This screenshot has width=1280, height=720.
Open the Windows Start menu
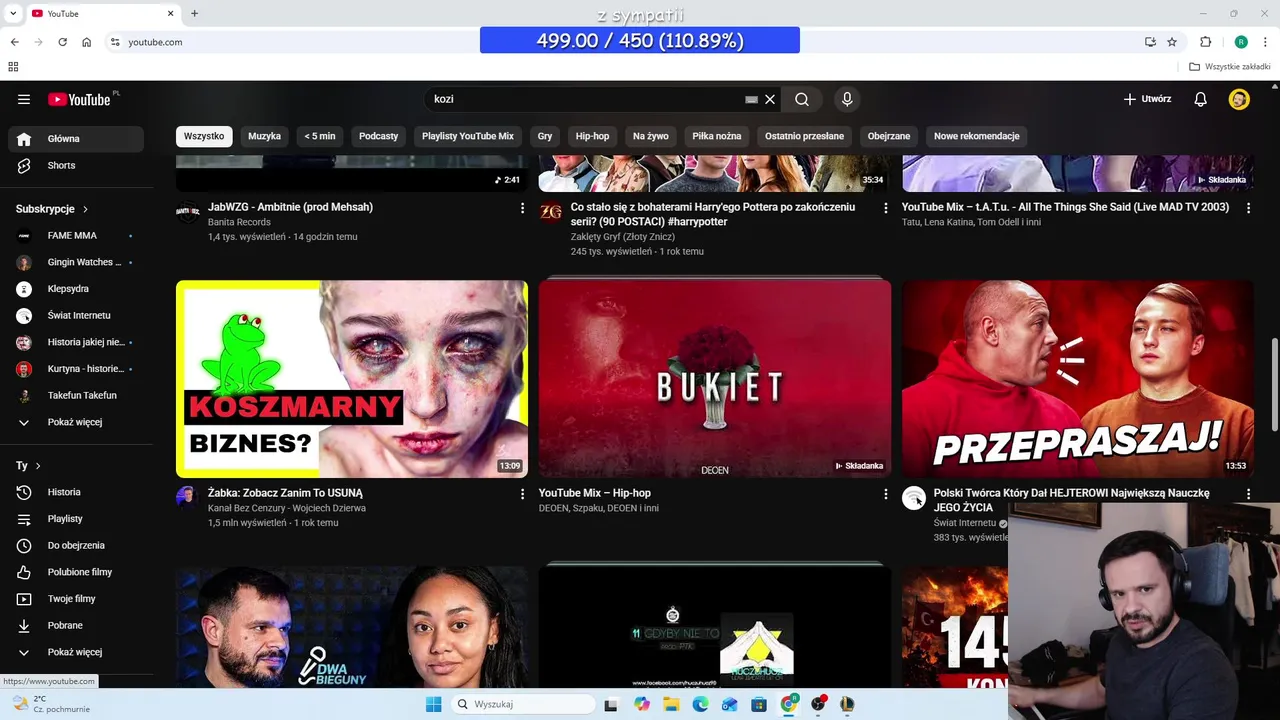click(x=433, y=704)
